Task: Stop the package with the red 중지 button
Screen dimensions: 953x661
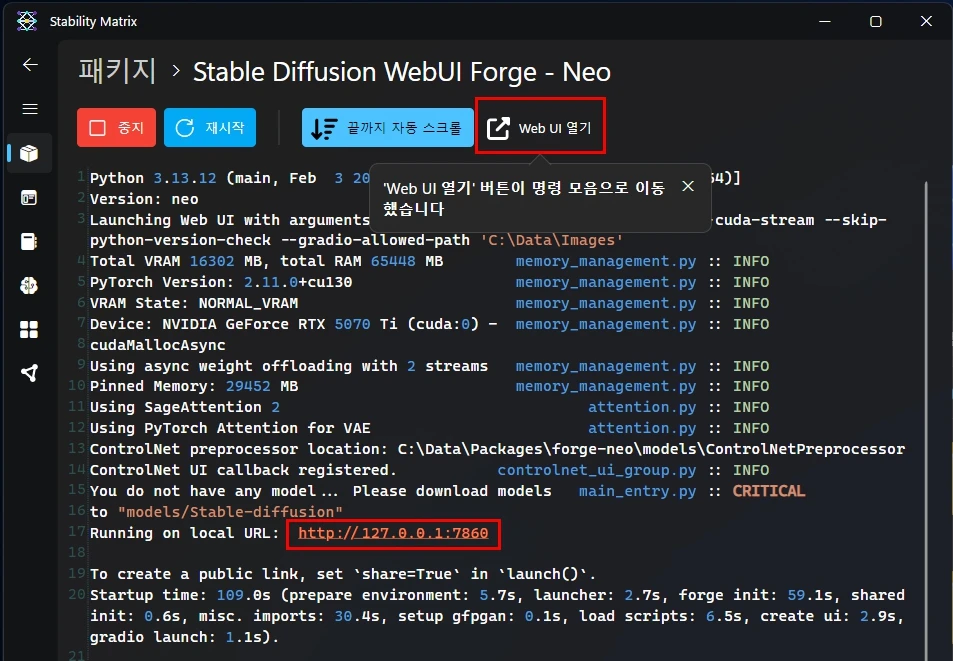Action: point(116,128)
